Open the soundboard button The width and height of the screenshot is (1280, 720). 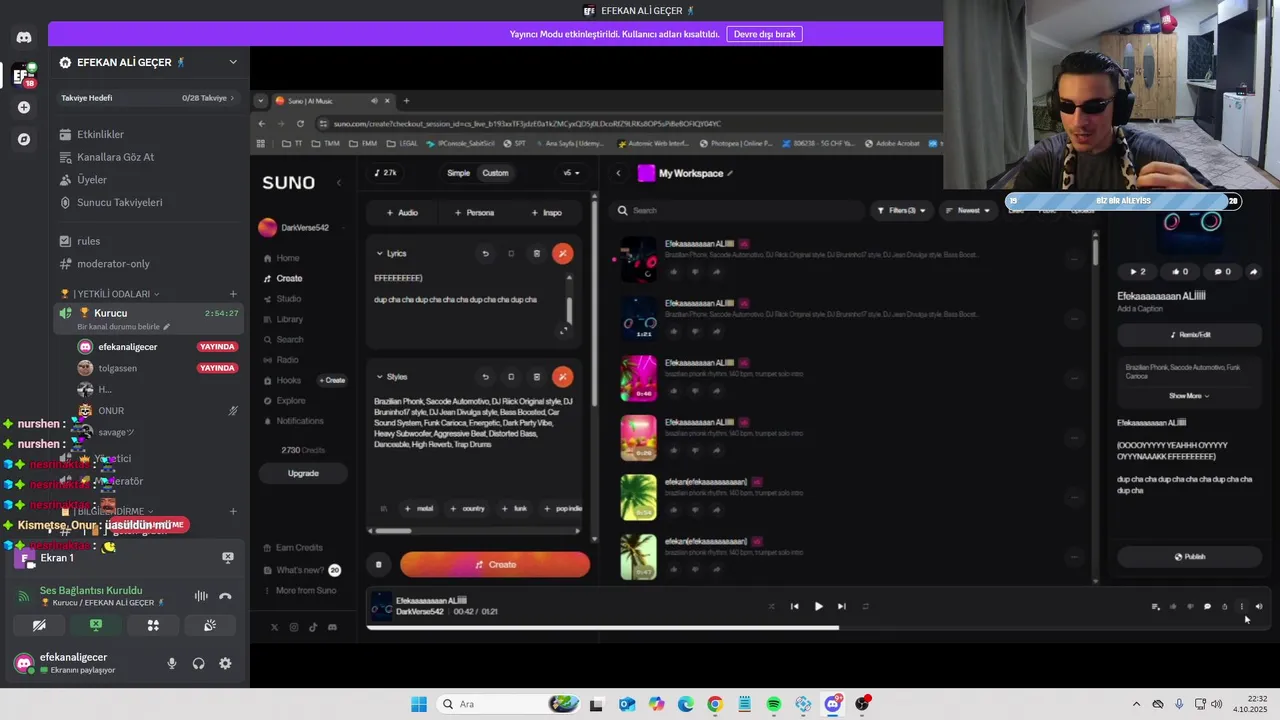coord(210,625)
